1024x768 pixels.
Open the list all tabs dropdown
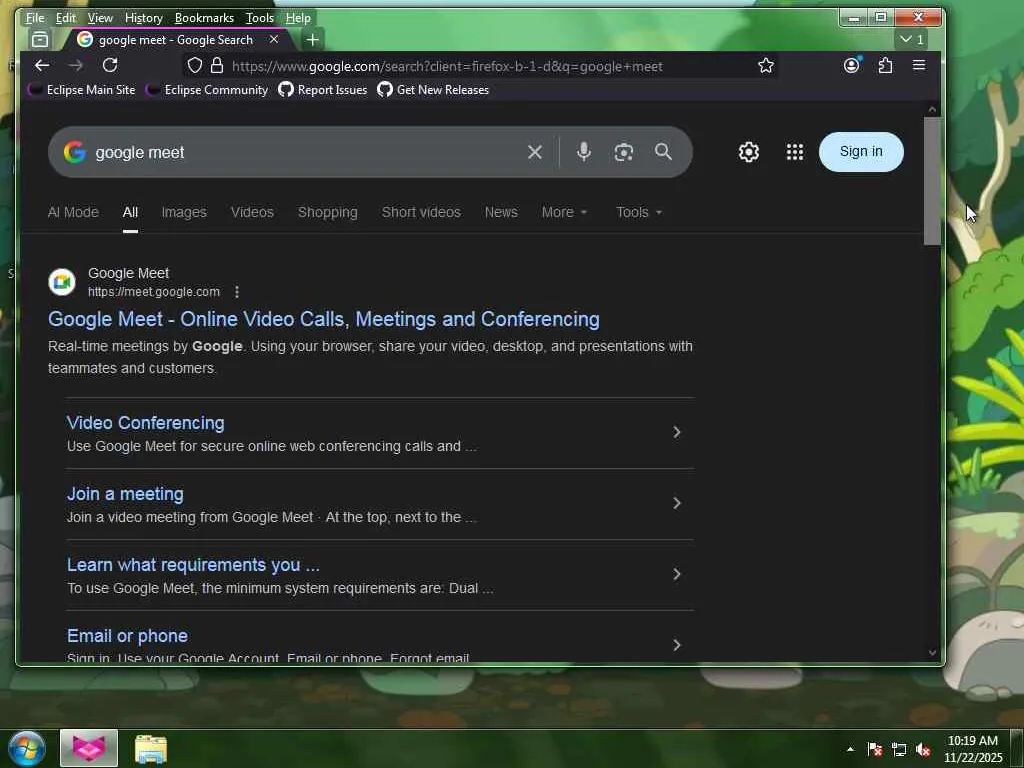[911, 40]
